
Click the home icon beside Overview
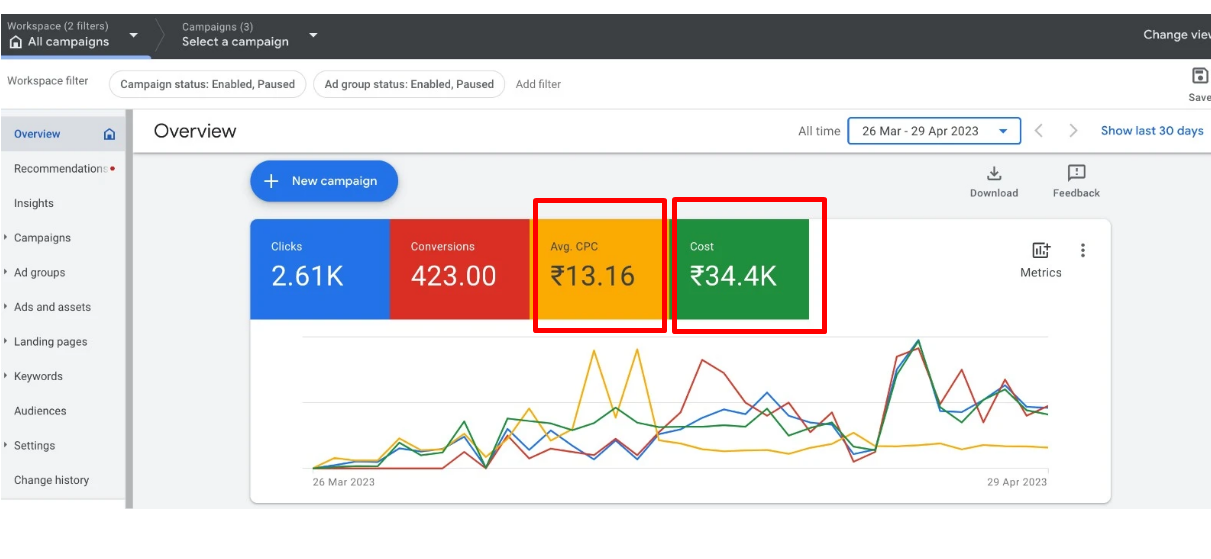tap(109, 134)
